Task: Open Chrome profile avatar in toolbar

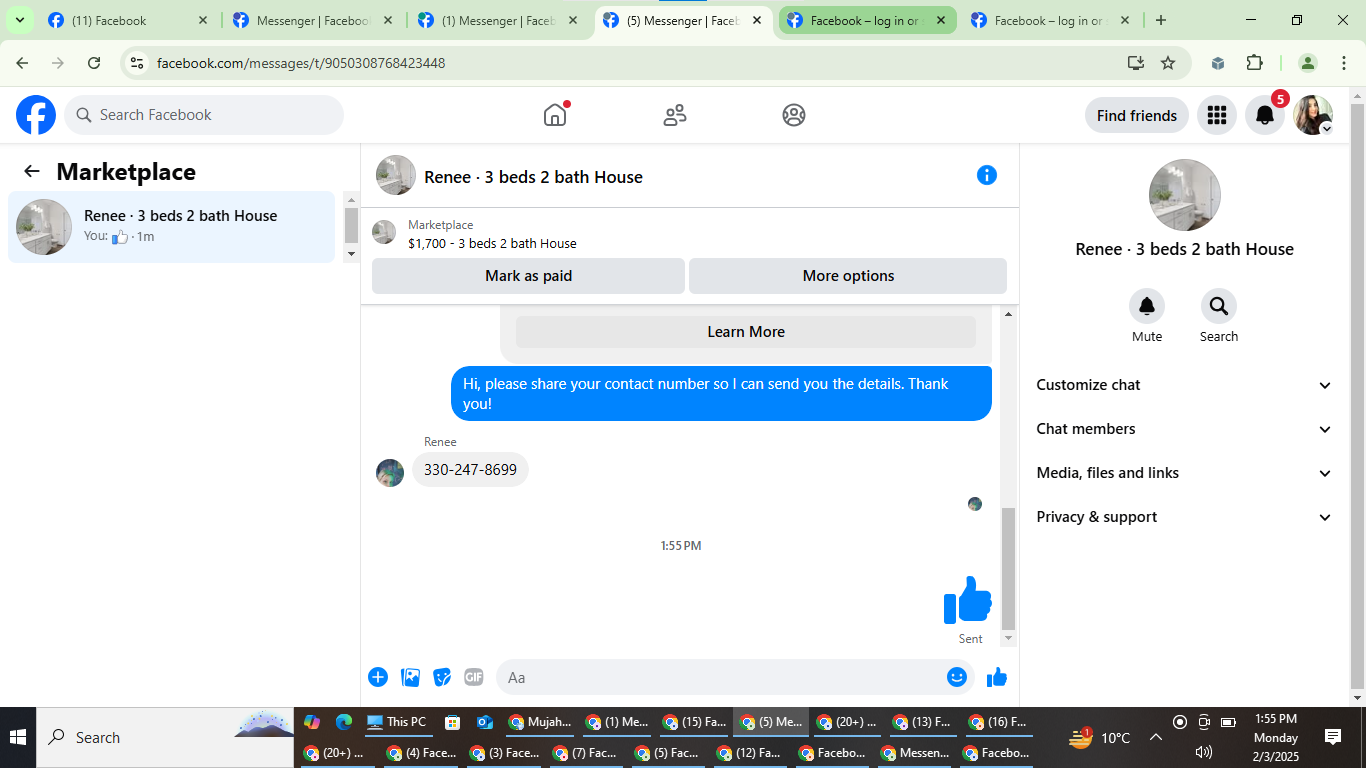Action: click(1308, 63)
